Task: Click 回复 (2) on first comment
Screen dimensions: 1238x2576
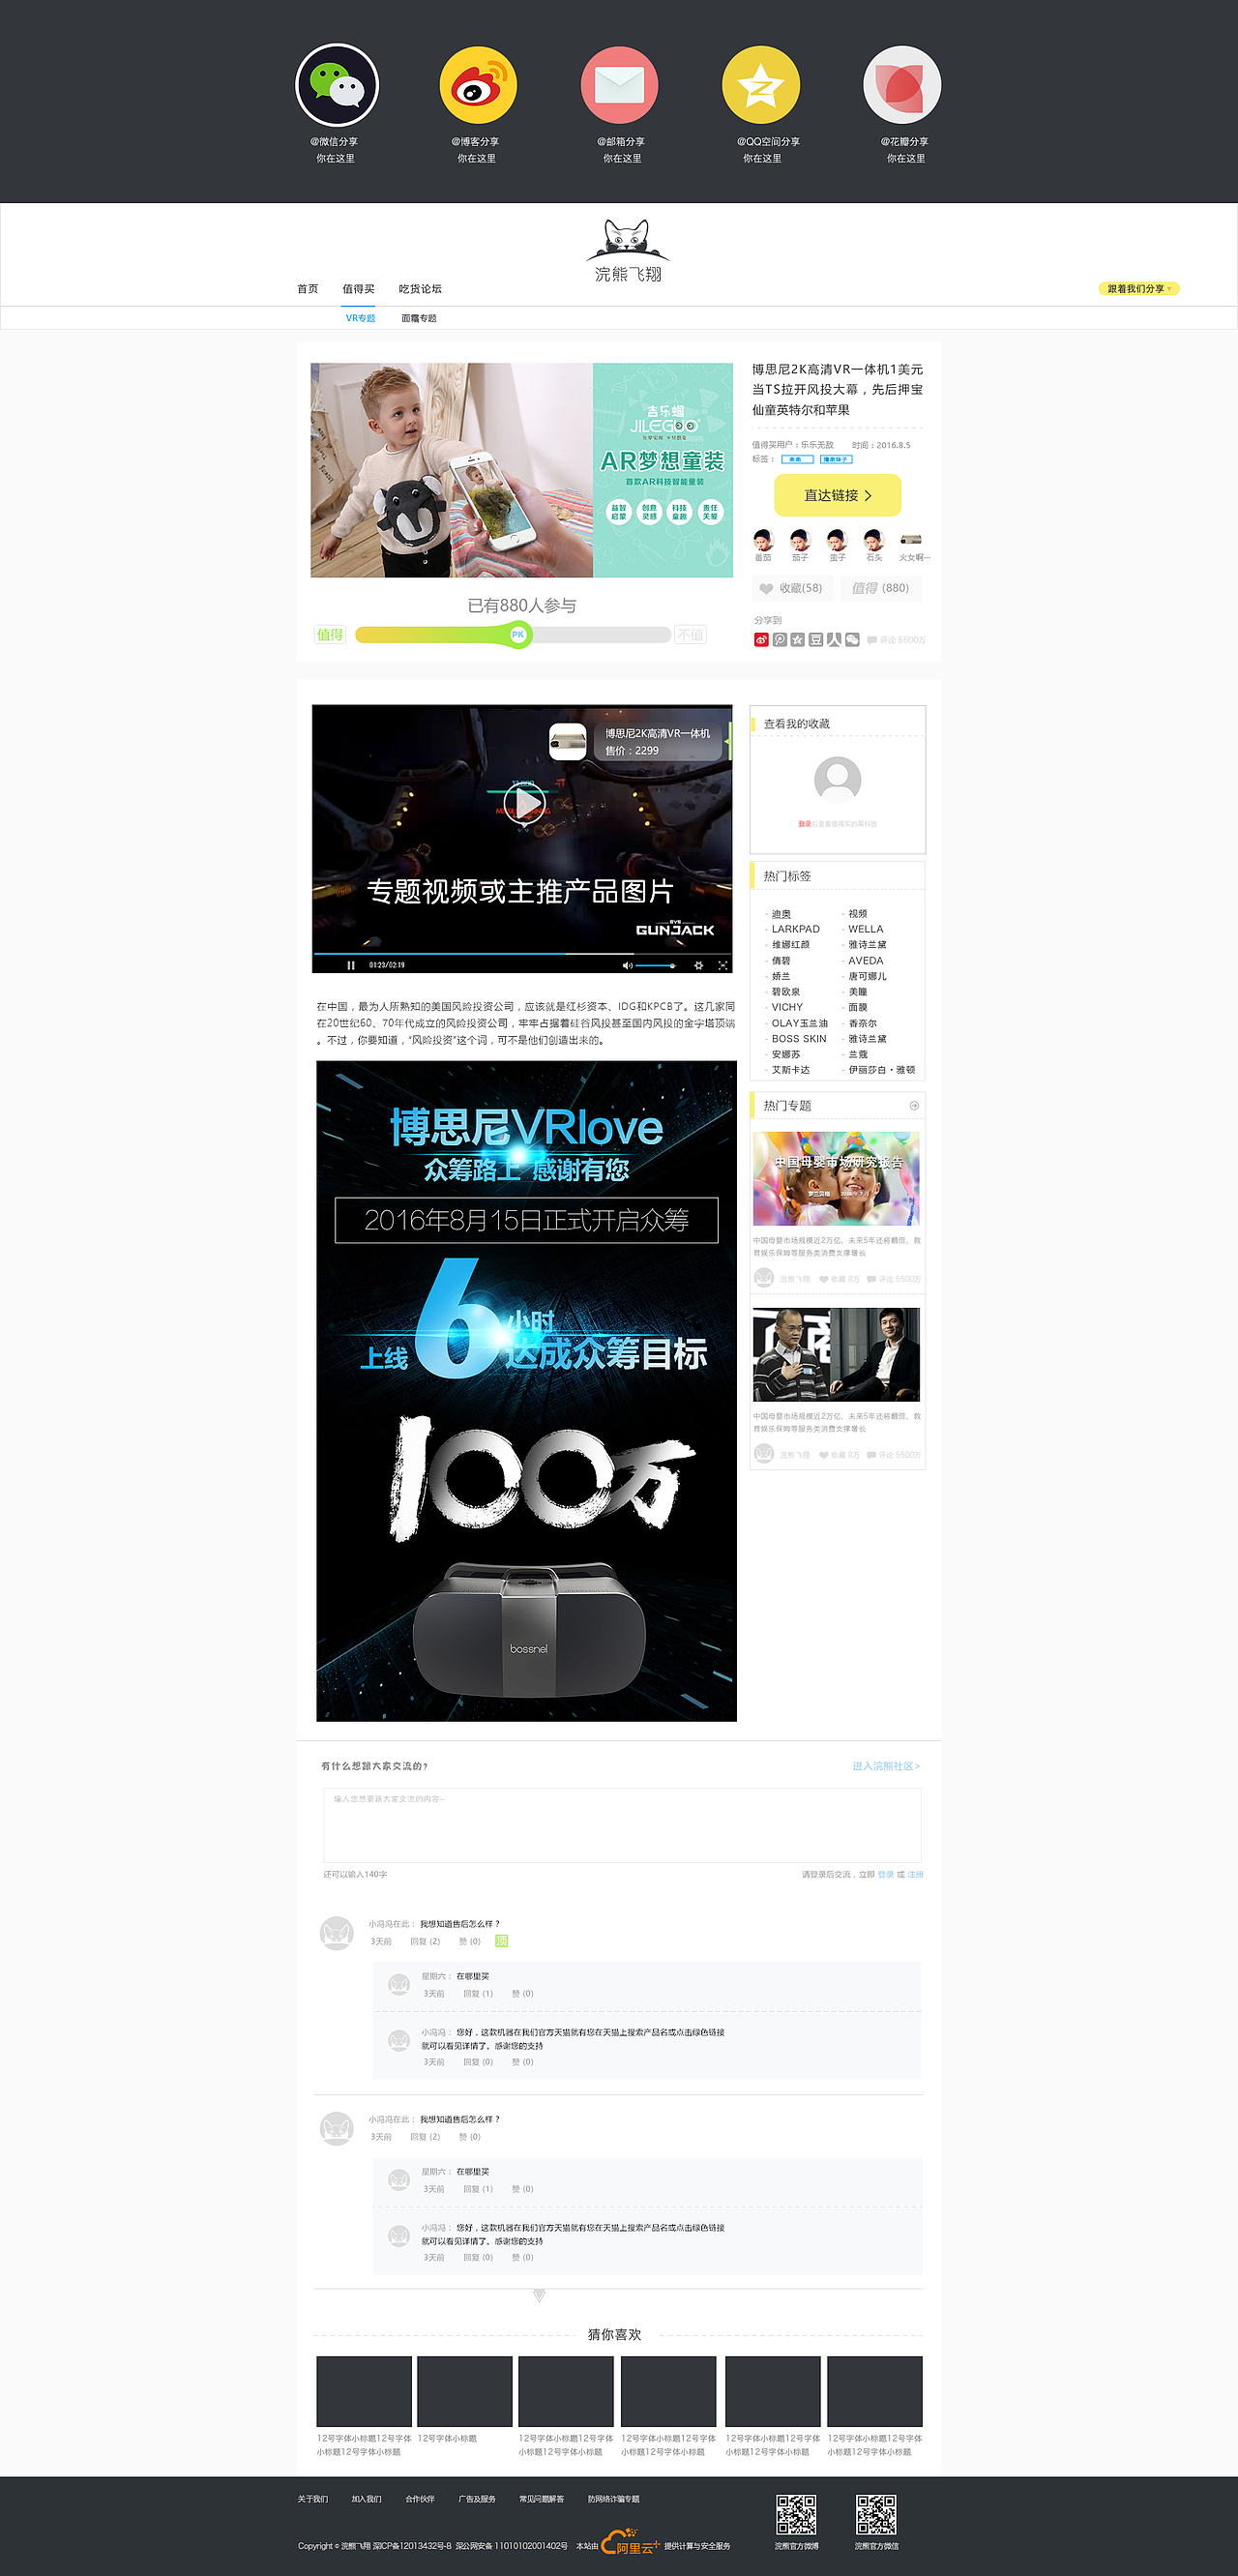Action: (425, 1941)
